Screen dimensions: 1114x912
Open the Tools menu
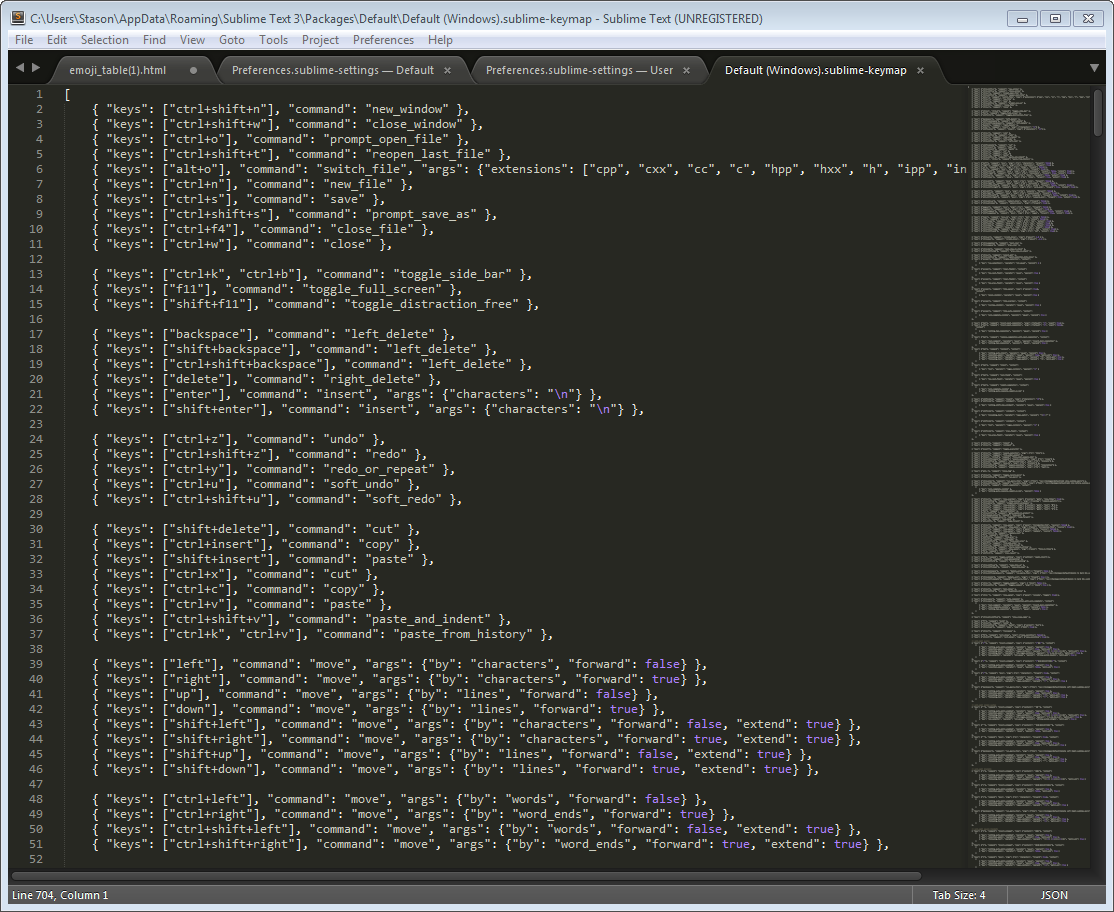[x=274, y=40]
